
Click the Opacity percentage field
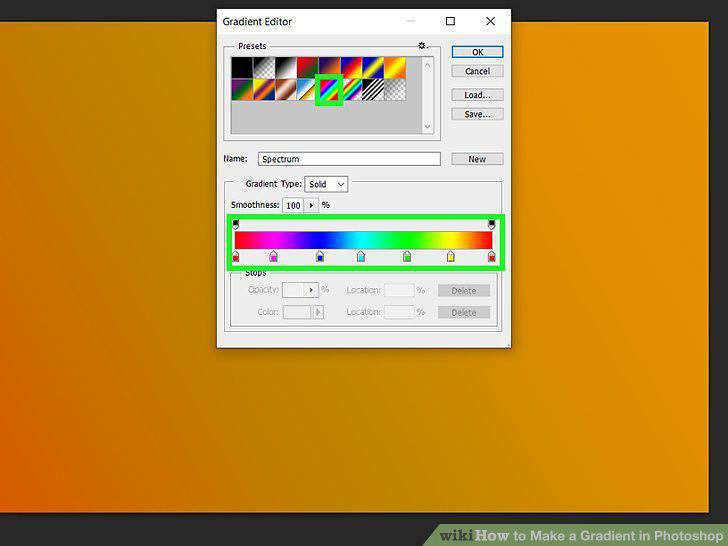click(293, 290)
